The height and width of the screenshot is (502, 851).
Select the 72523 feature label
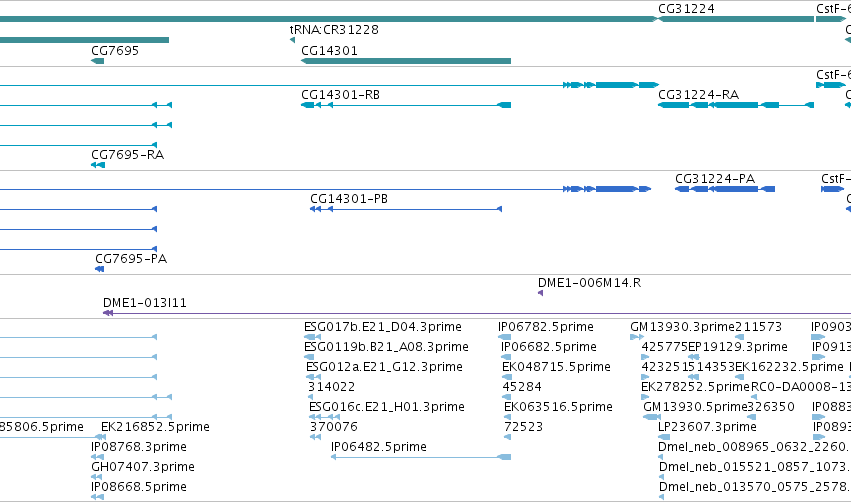[523, 427]
